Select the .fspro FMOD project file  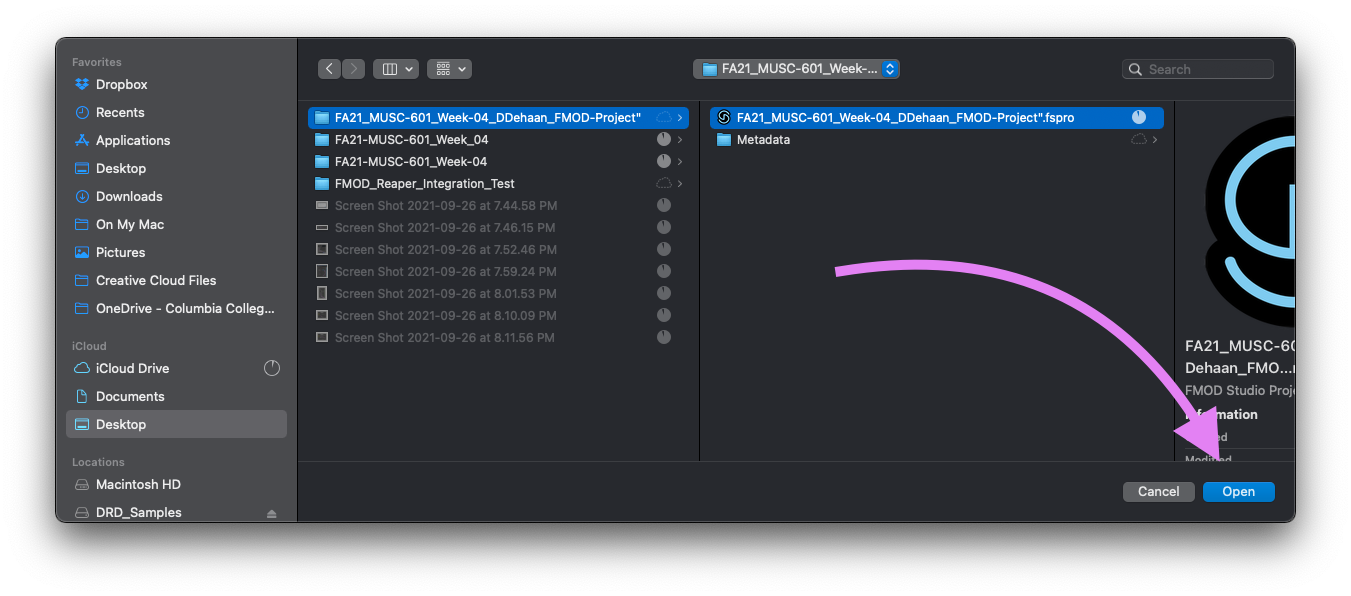904,118
